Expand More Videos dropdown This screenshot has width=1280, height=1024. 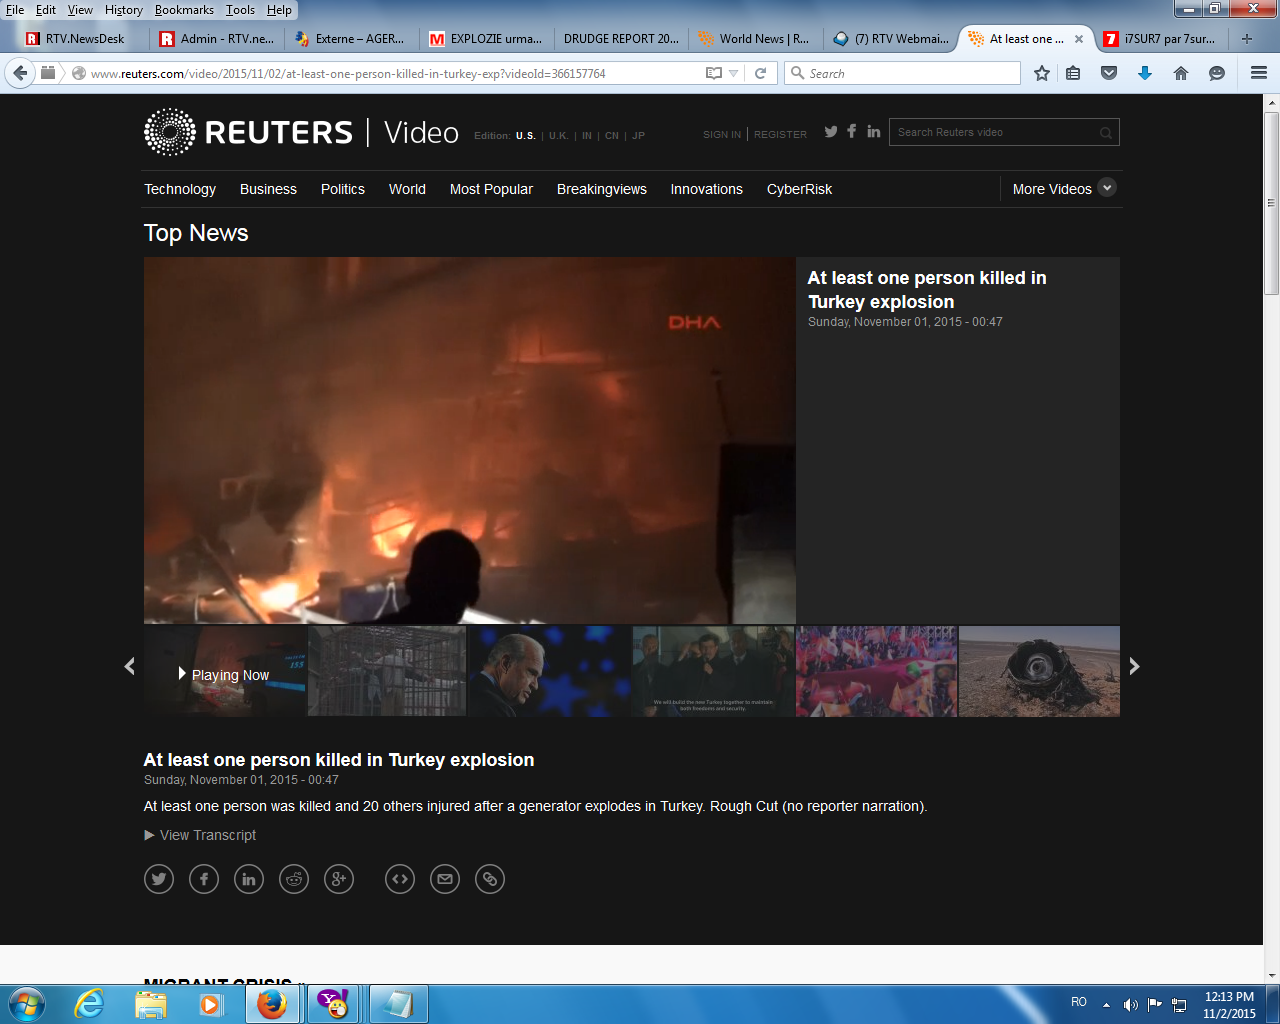[1064, 188]
